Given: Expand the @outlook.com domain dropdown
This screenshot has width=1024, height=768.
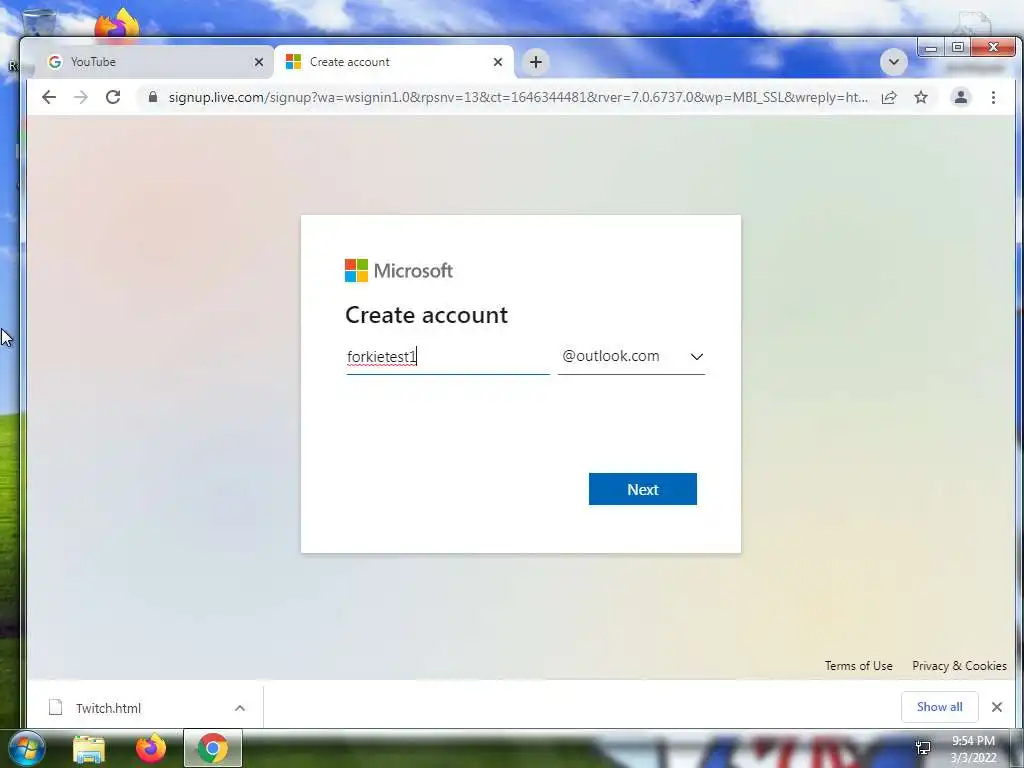Looking at the screenshot, I should [632, 357].
